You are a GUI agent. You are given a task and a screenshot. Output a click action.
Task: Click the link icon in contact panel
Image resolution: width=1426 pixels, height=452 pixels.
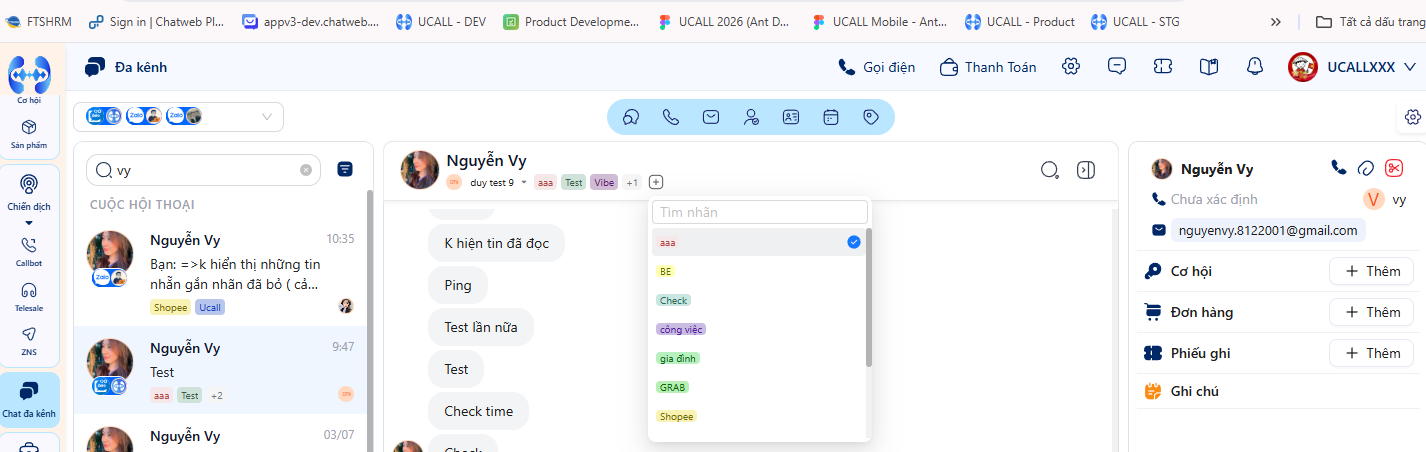[1366, 168]
